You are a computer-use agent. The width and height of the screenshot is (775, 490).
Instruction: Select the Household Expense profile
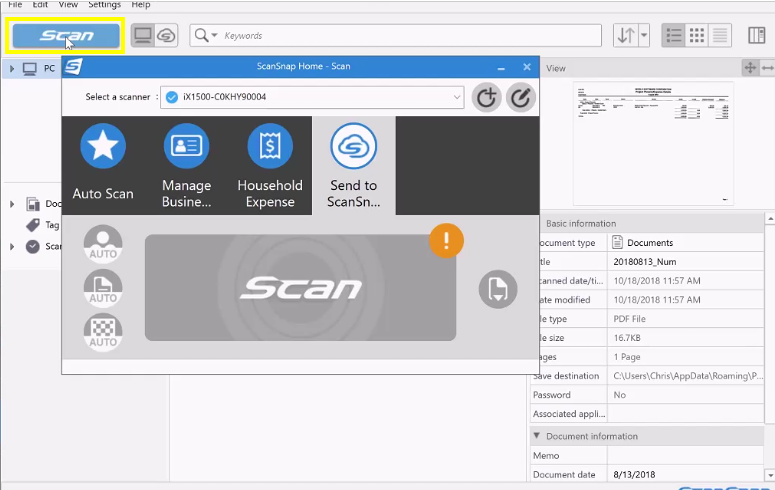[270, 165]
